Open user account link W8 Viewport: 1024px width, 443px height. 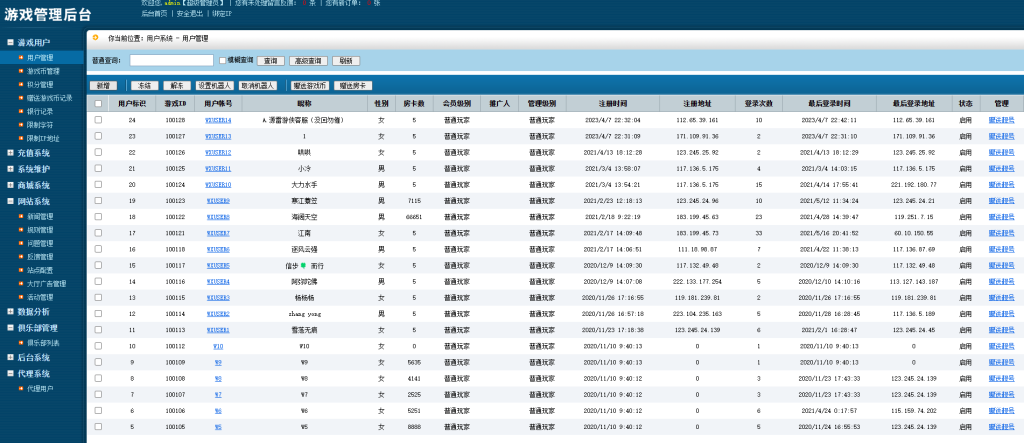218,378
